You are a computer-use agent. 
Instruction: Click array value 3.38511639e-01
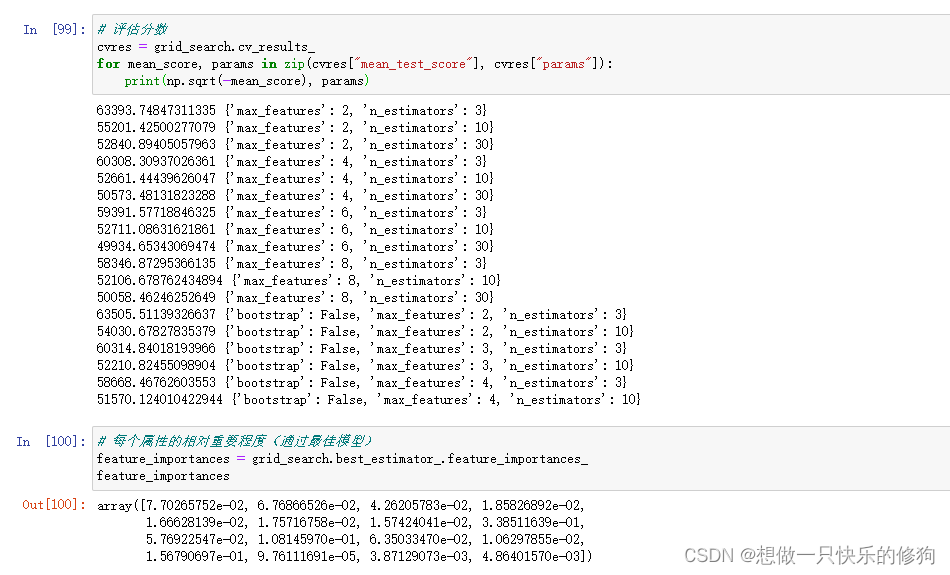click(532, 522)
